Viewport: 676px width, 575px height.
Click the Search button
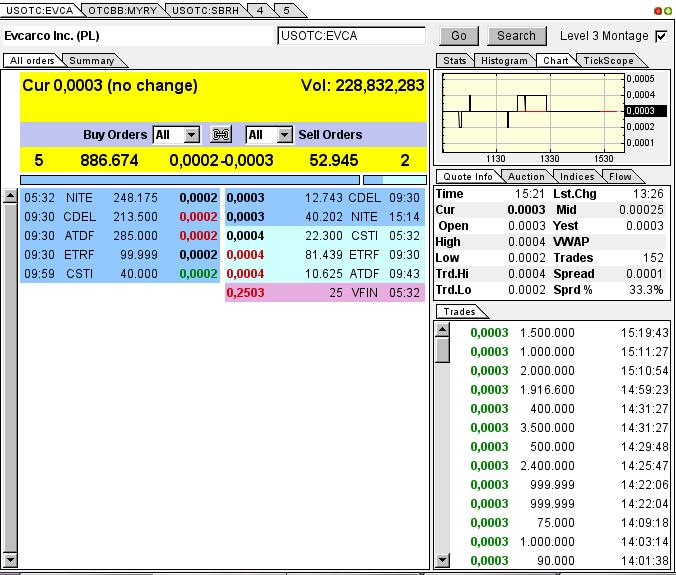516,36
